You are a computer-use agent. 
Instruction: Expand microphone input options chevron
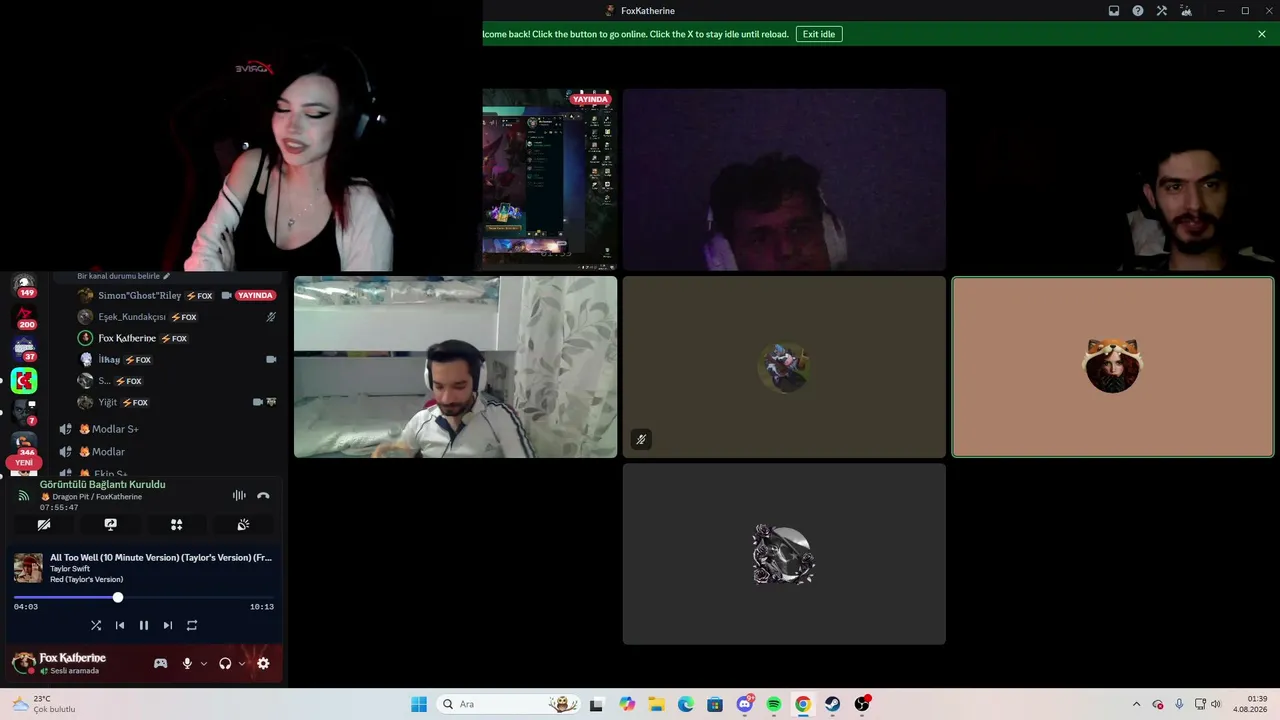[x=204, y=663]
